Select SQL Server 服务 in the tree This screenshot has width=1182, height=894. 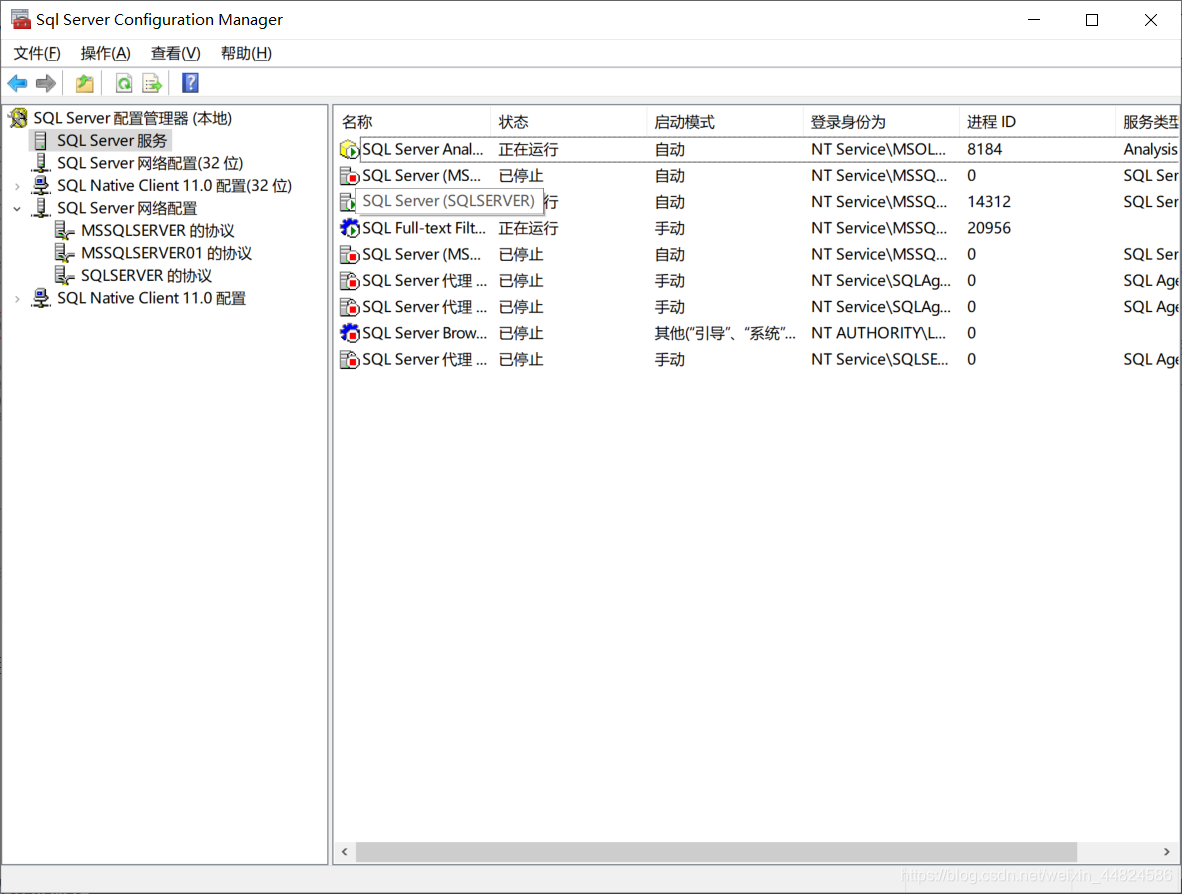tap(112, 140)
